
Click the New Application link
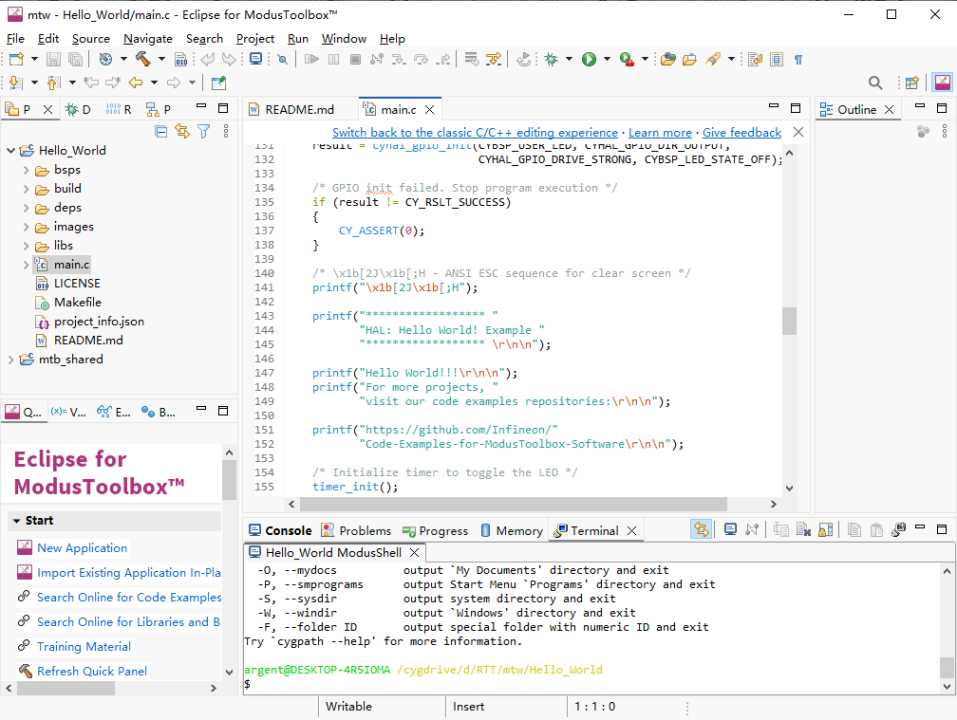[x=82, y=548]
